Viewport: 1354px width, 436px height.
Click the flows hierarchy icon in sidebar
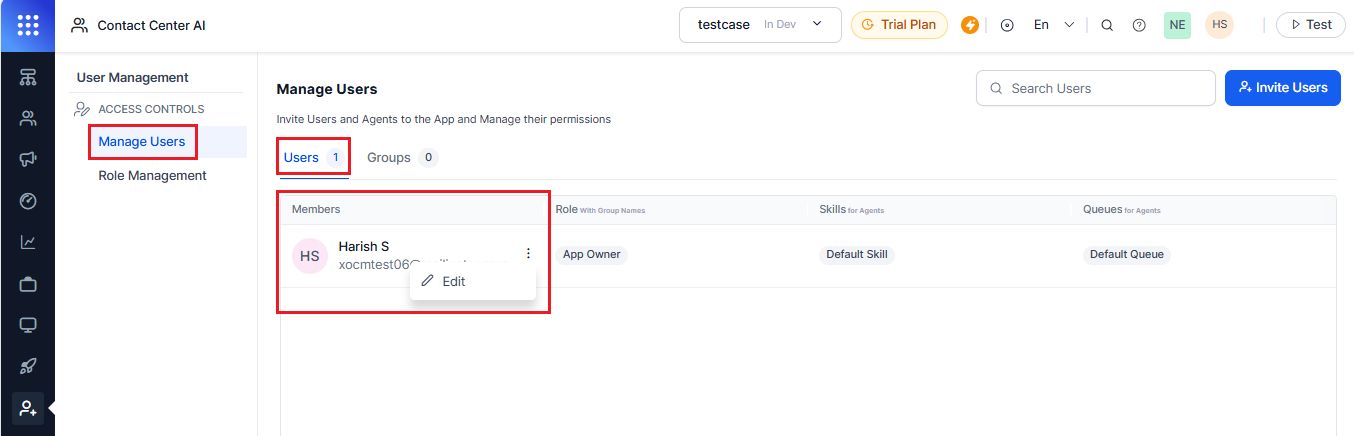(28, 77)
